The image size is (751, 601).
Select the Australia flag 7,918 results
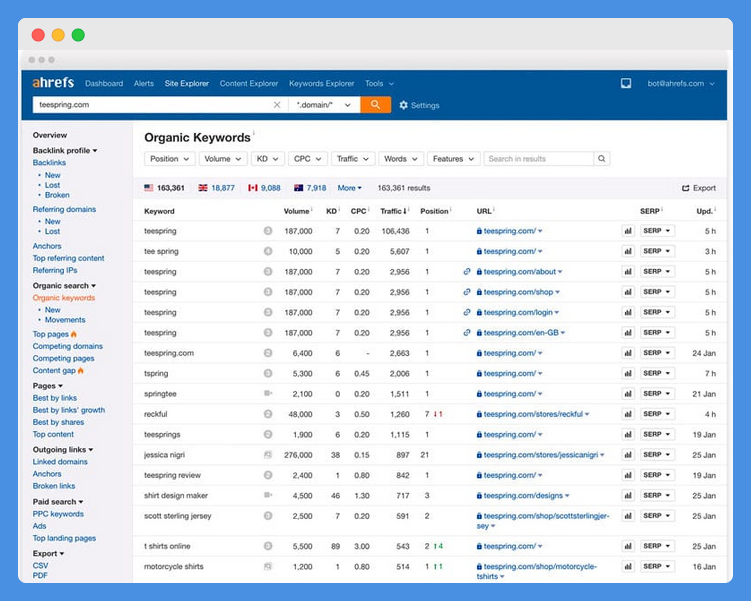310,188
